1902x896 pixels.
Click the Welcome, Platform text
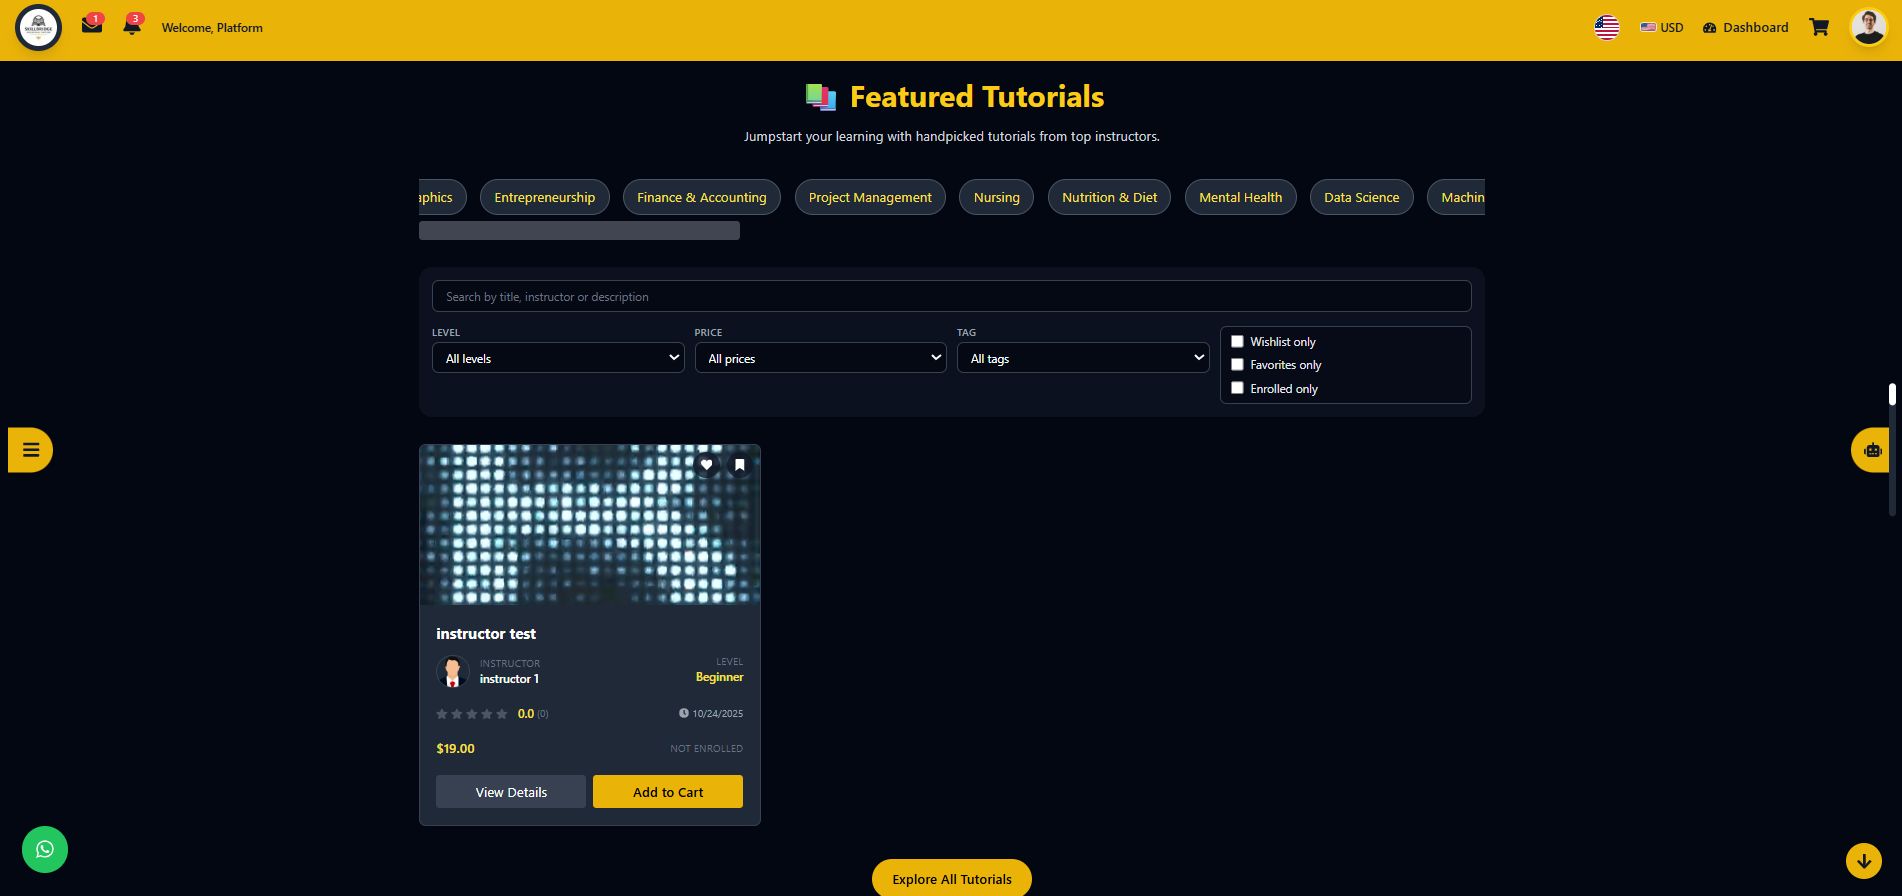pos(212,28)
